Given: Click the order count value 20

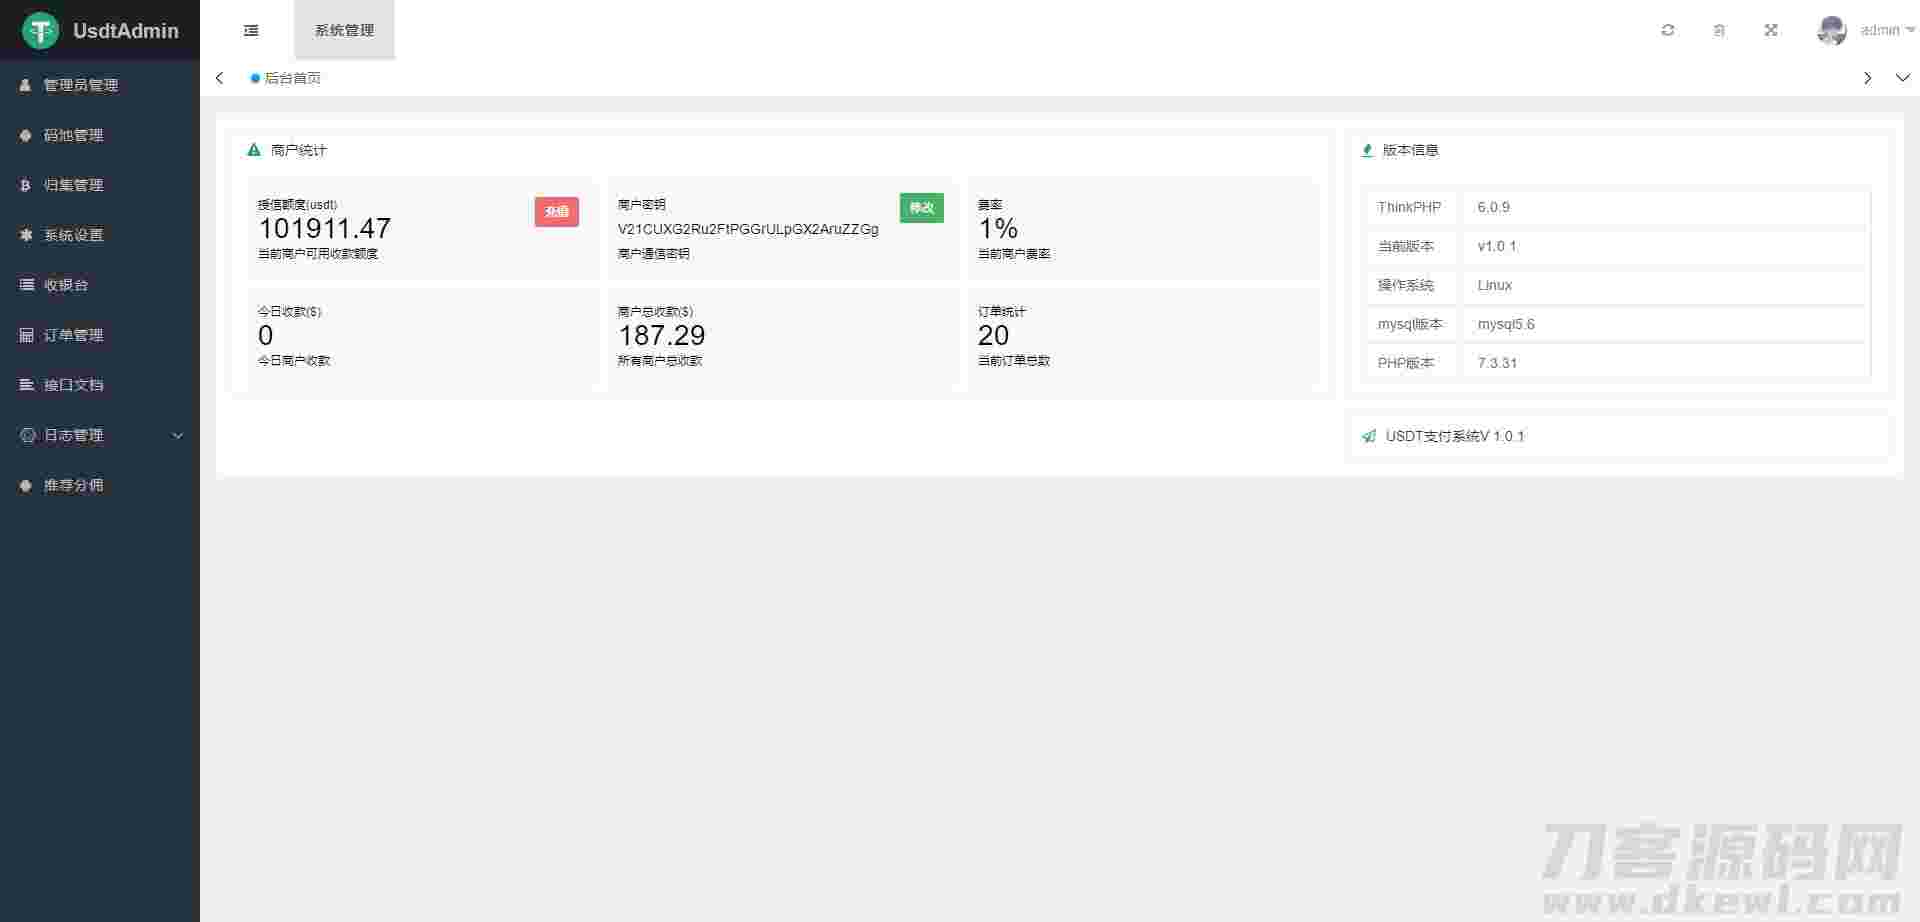Looking at the screenshot, I should 994,336.
